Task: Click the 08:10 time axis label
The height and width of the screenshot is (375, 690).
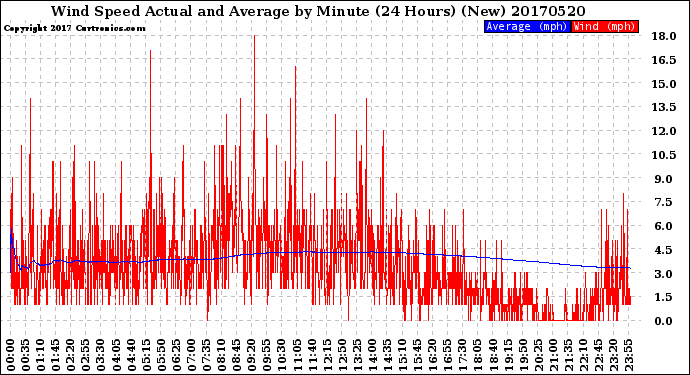Action: tap(222, 355)
